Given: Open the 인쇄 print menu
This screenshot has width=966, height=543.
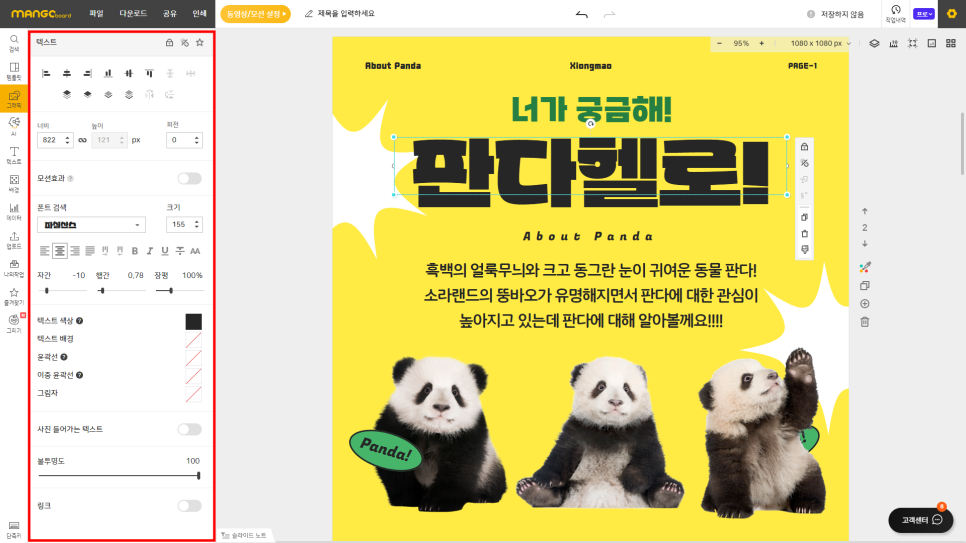Looking at the screenshot, I should pyautogui.click(x=199, y=13).
